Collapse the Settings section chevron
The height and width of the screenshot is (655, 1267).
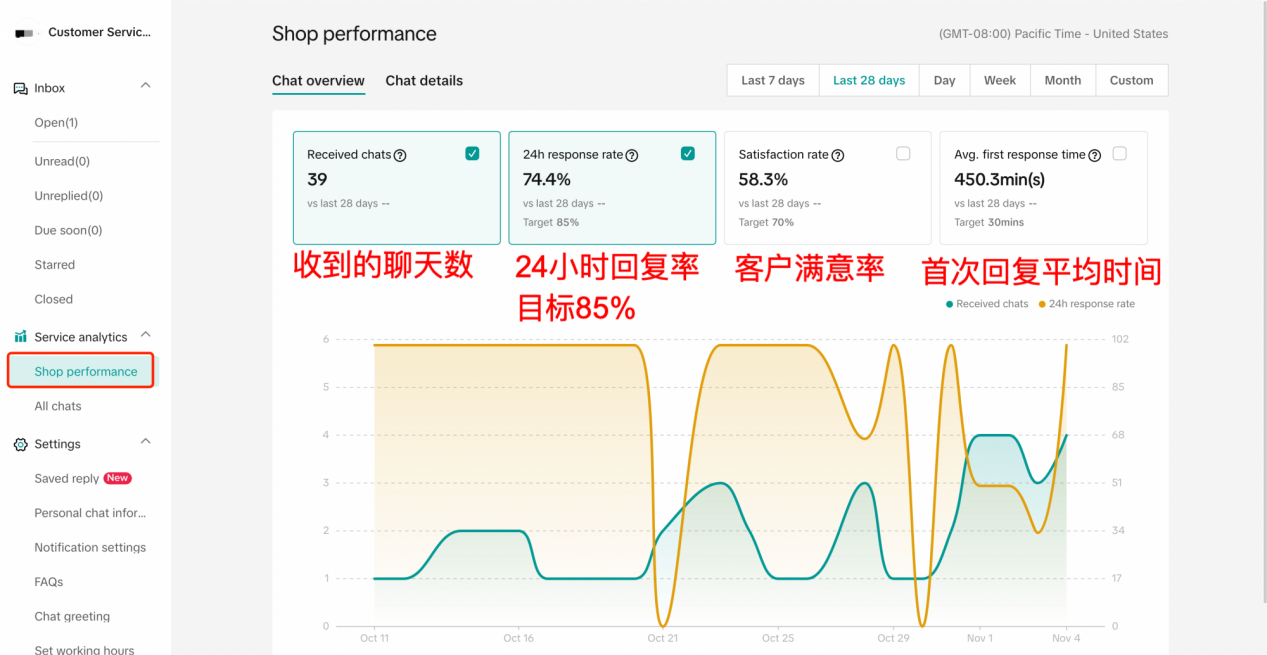tap(146, 442)
